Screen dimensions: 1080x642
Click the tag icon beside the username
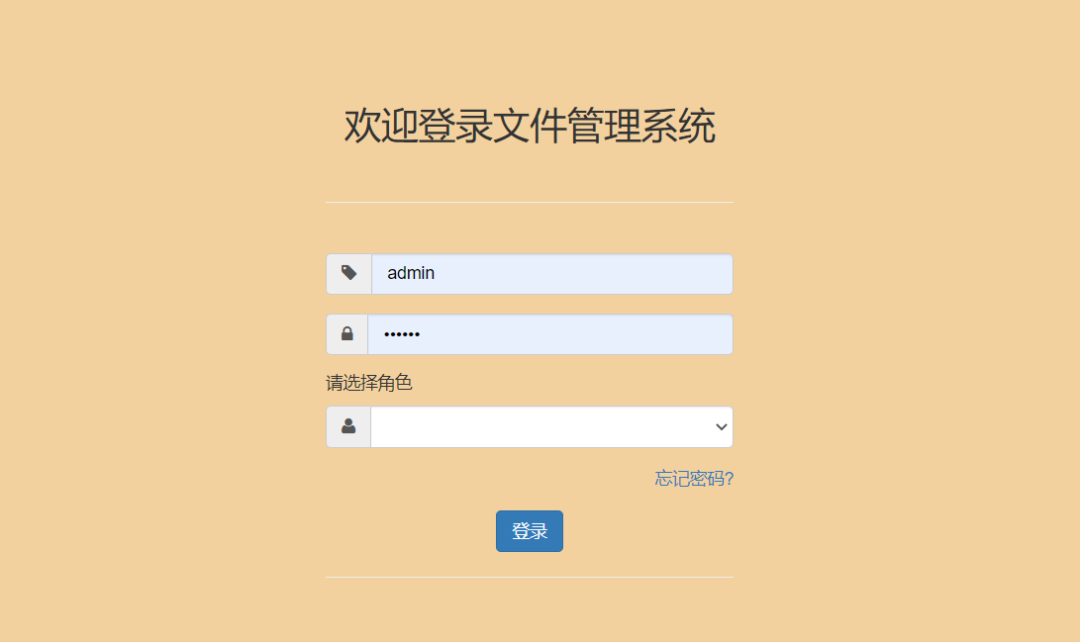[349, 273]
